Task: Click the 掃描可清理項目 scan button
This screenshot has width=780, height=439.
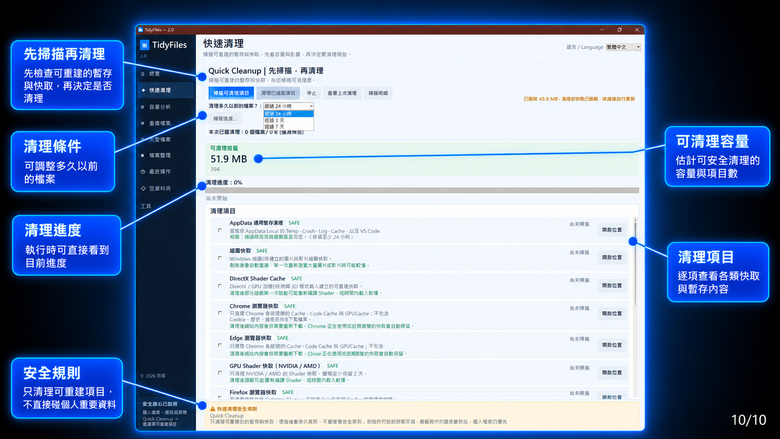Action: point(231,93)
